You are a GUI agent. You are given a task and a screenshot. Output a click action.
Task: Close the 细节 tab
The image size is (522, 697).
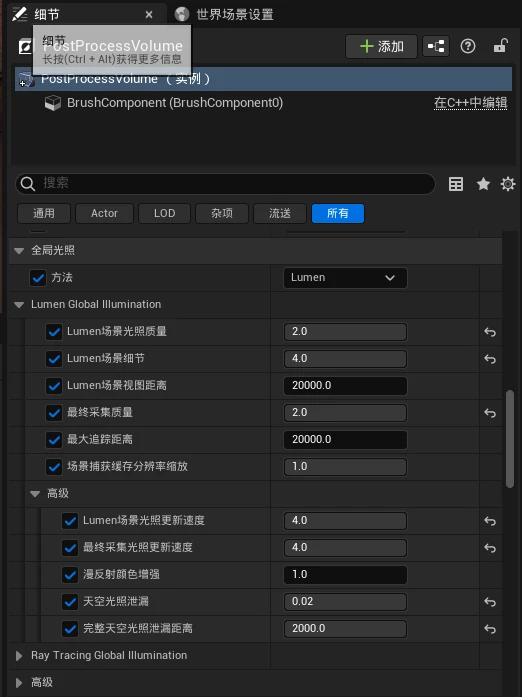[149, 15]
